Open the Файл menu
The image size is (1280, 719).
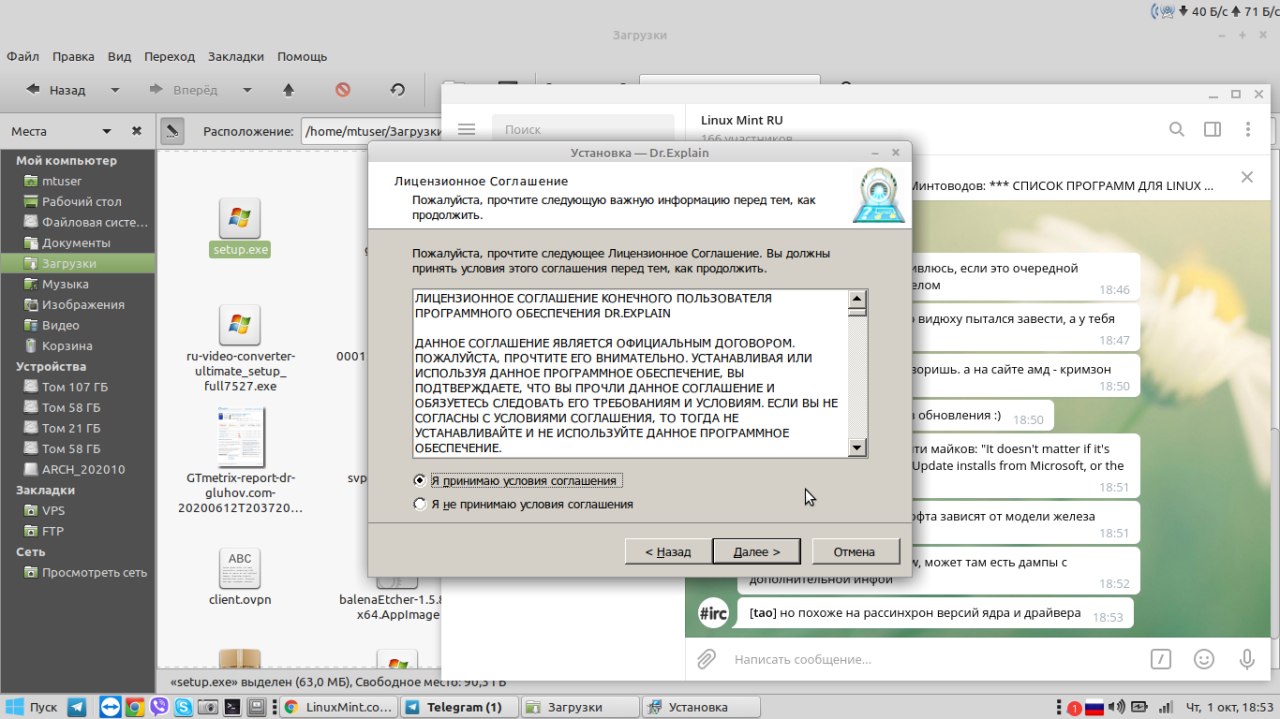(23, 57)
